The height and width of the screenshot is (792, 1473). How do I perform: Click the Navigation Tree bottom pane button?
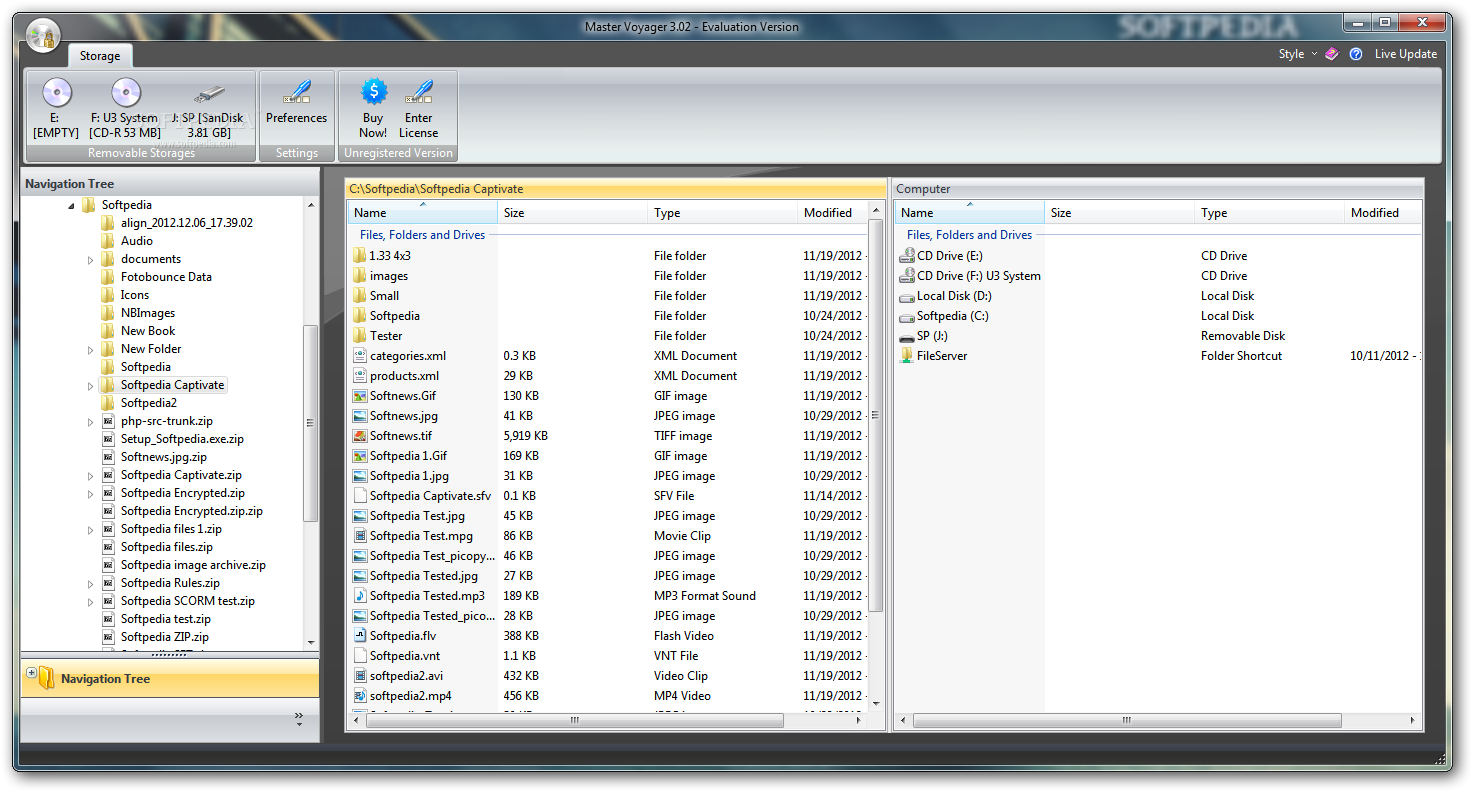point(170,678)
